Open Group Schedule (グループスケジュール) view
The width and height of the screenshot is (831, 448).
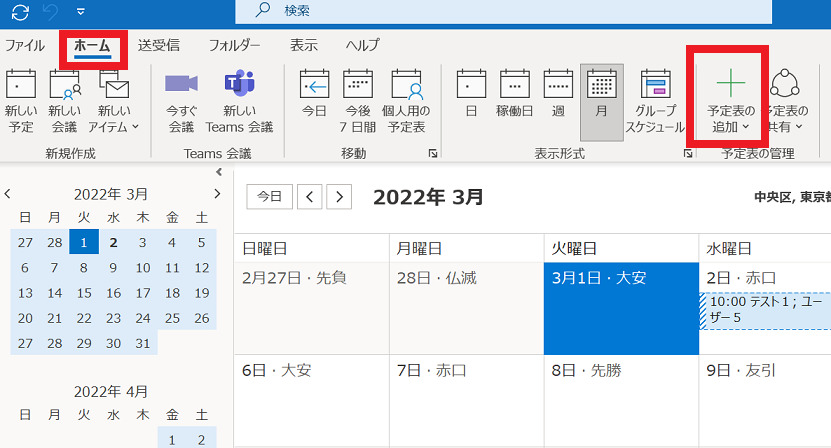tap(654, 100)
